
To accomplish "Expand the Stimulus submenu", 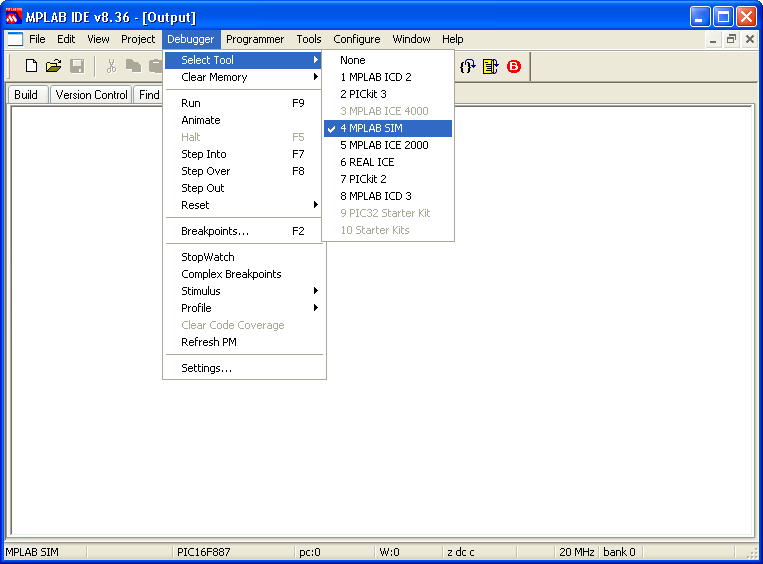I will pyautogui.click(x=243, y=291).
